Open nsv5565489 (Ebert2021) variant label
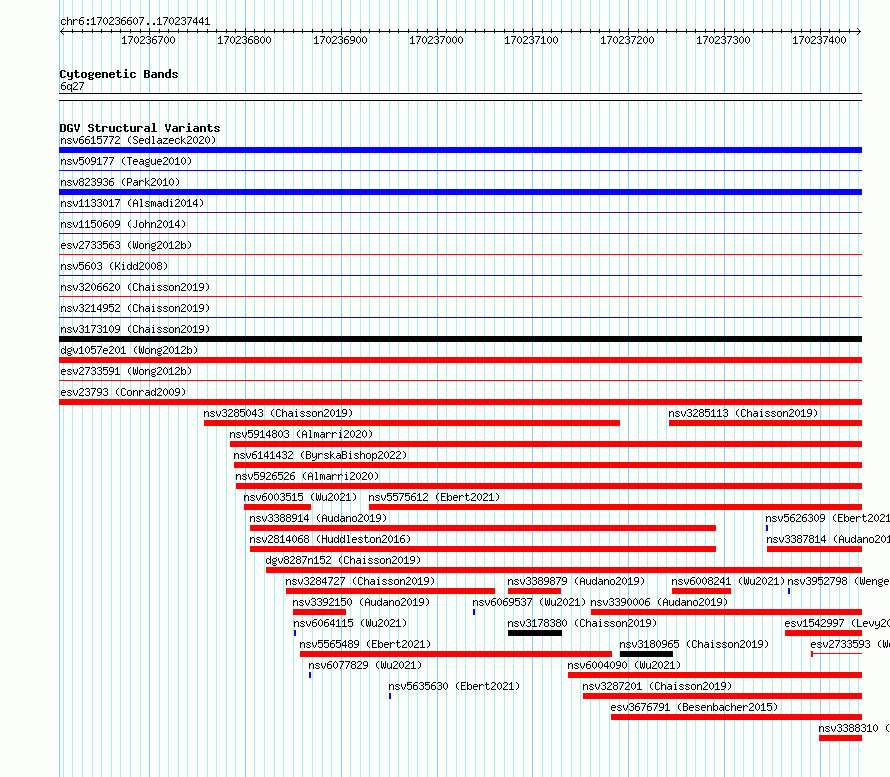Viewport: 890px width, 777px height. pos(365,644)
